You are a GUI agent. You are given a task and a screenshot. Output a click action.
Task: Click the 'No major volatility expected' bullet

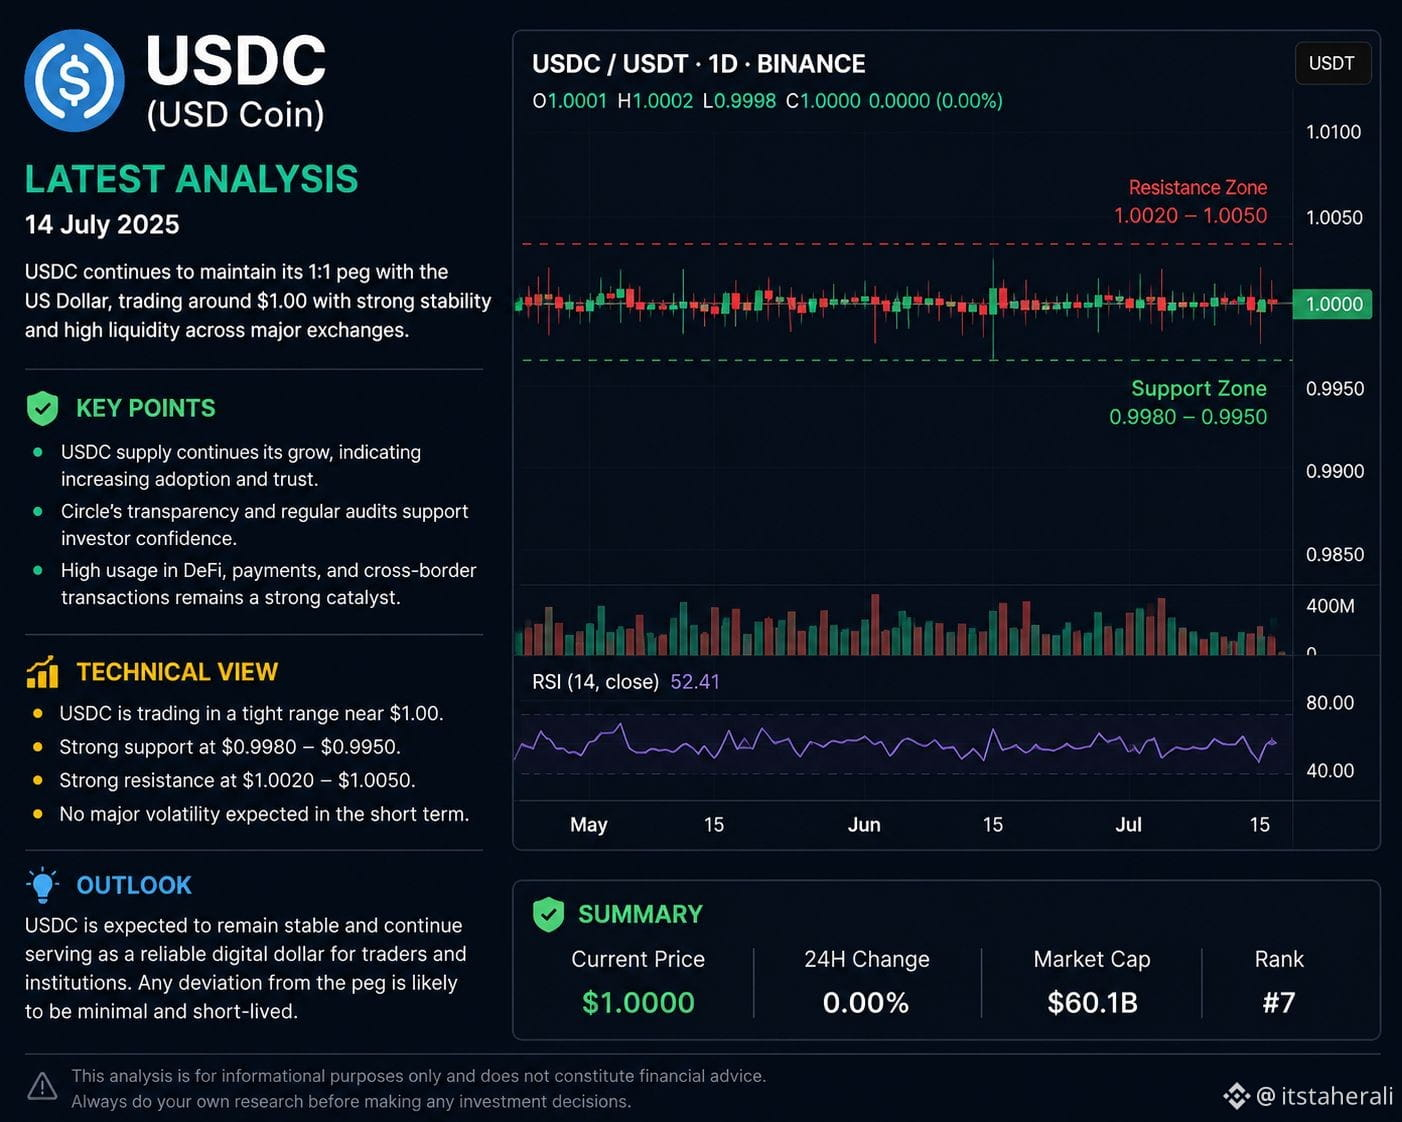click(x=264, y=814)
